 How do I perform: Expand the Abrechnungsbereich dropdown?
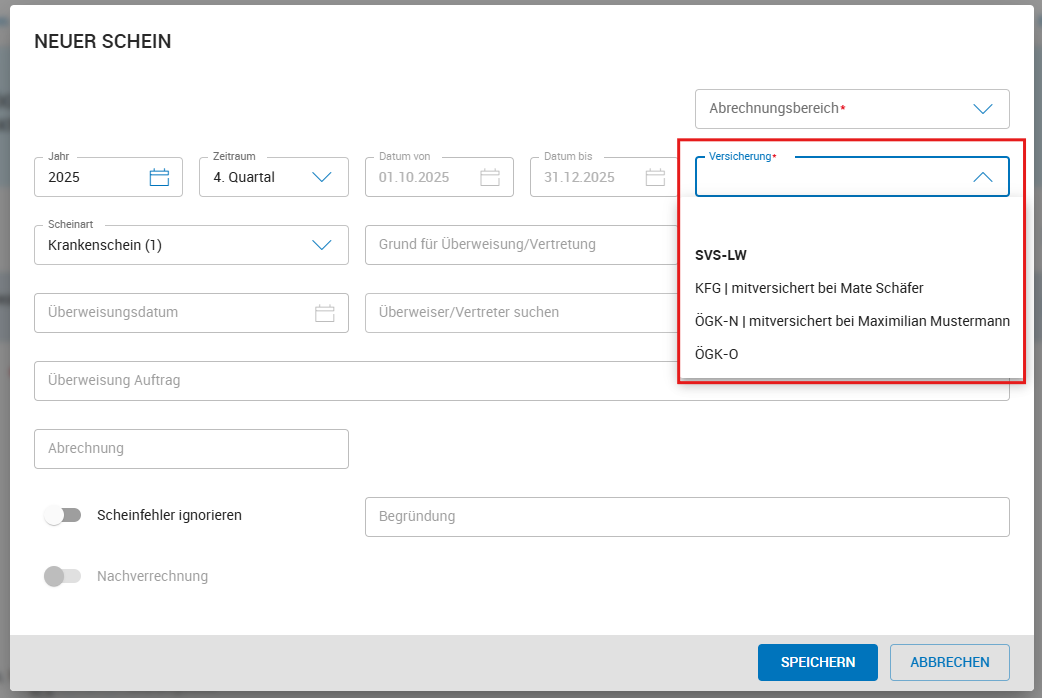982,109
